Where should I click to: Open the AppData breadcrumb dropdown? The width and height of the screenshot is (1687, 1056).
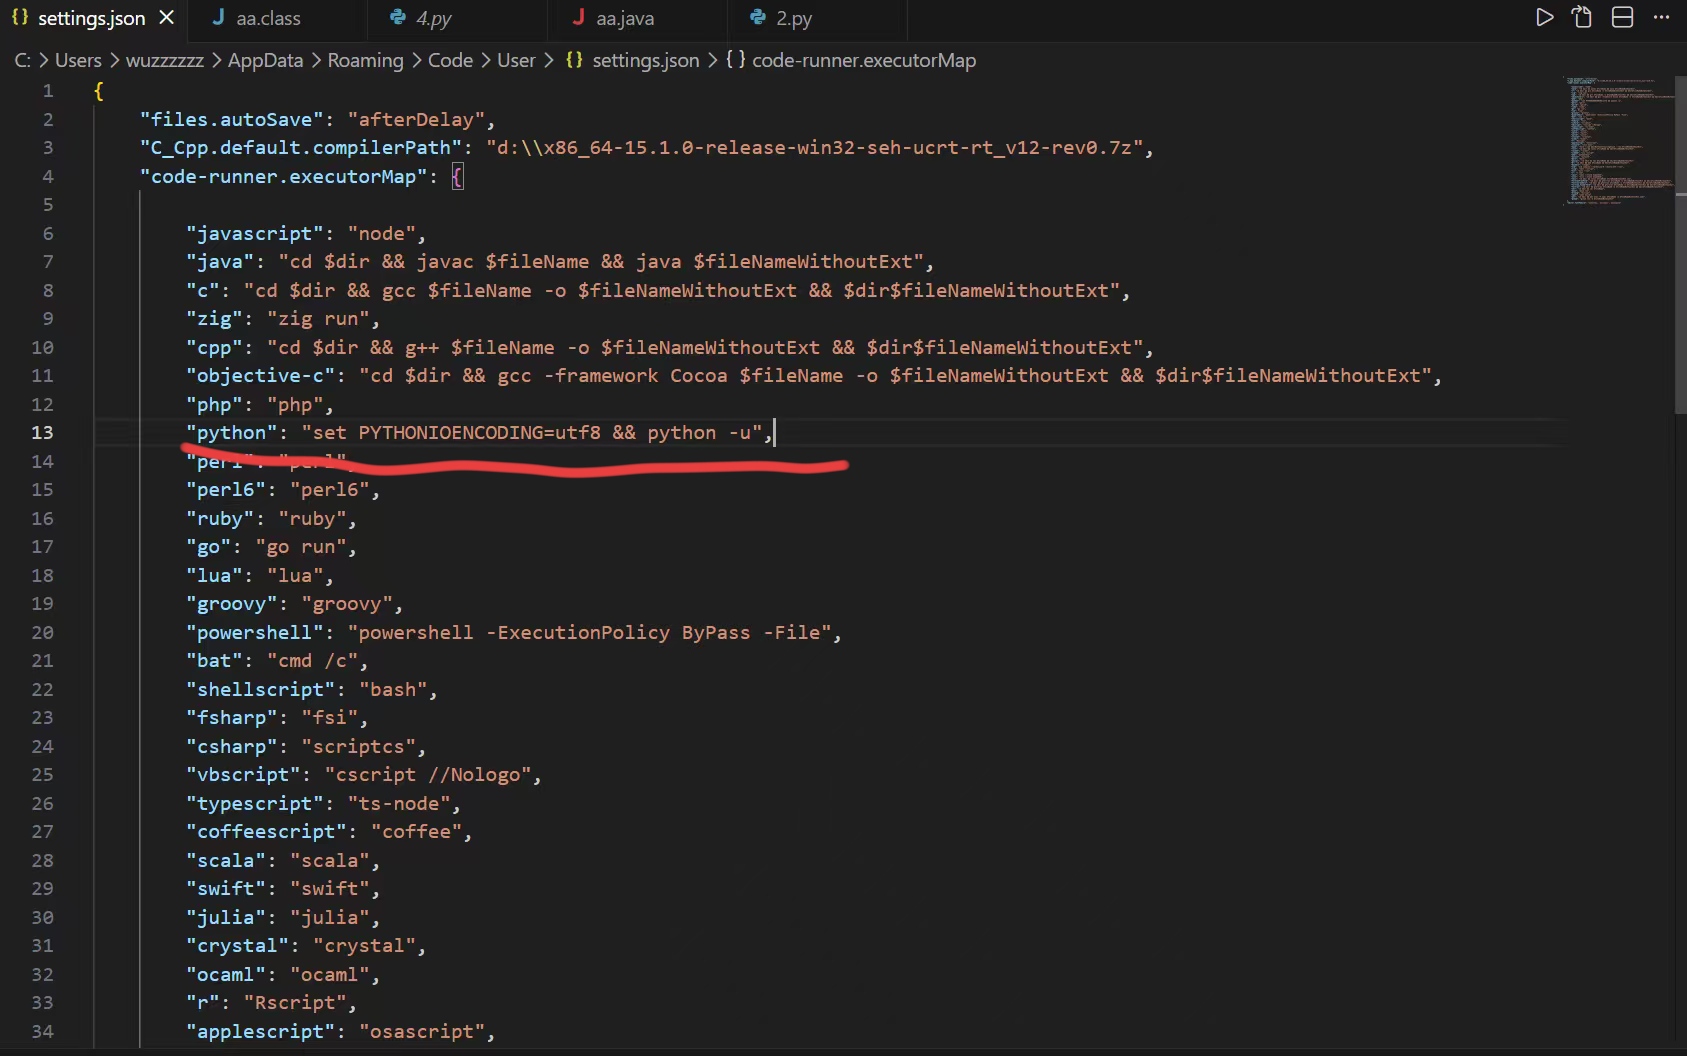(x=265, y=60)
